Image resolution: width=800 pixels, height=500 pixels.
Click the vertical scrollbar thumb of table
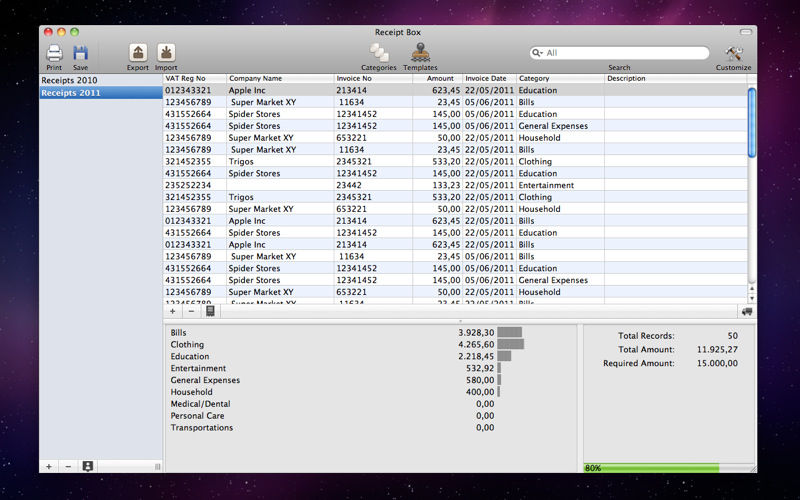coord(752,122)
